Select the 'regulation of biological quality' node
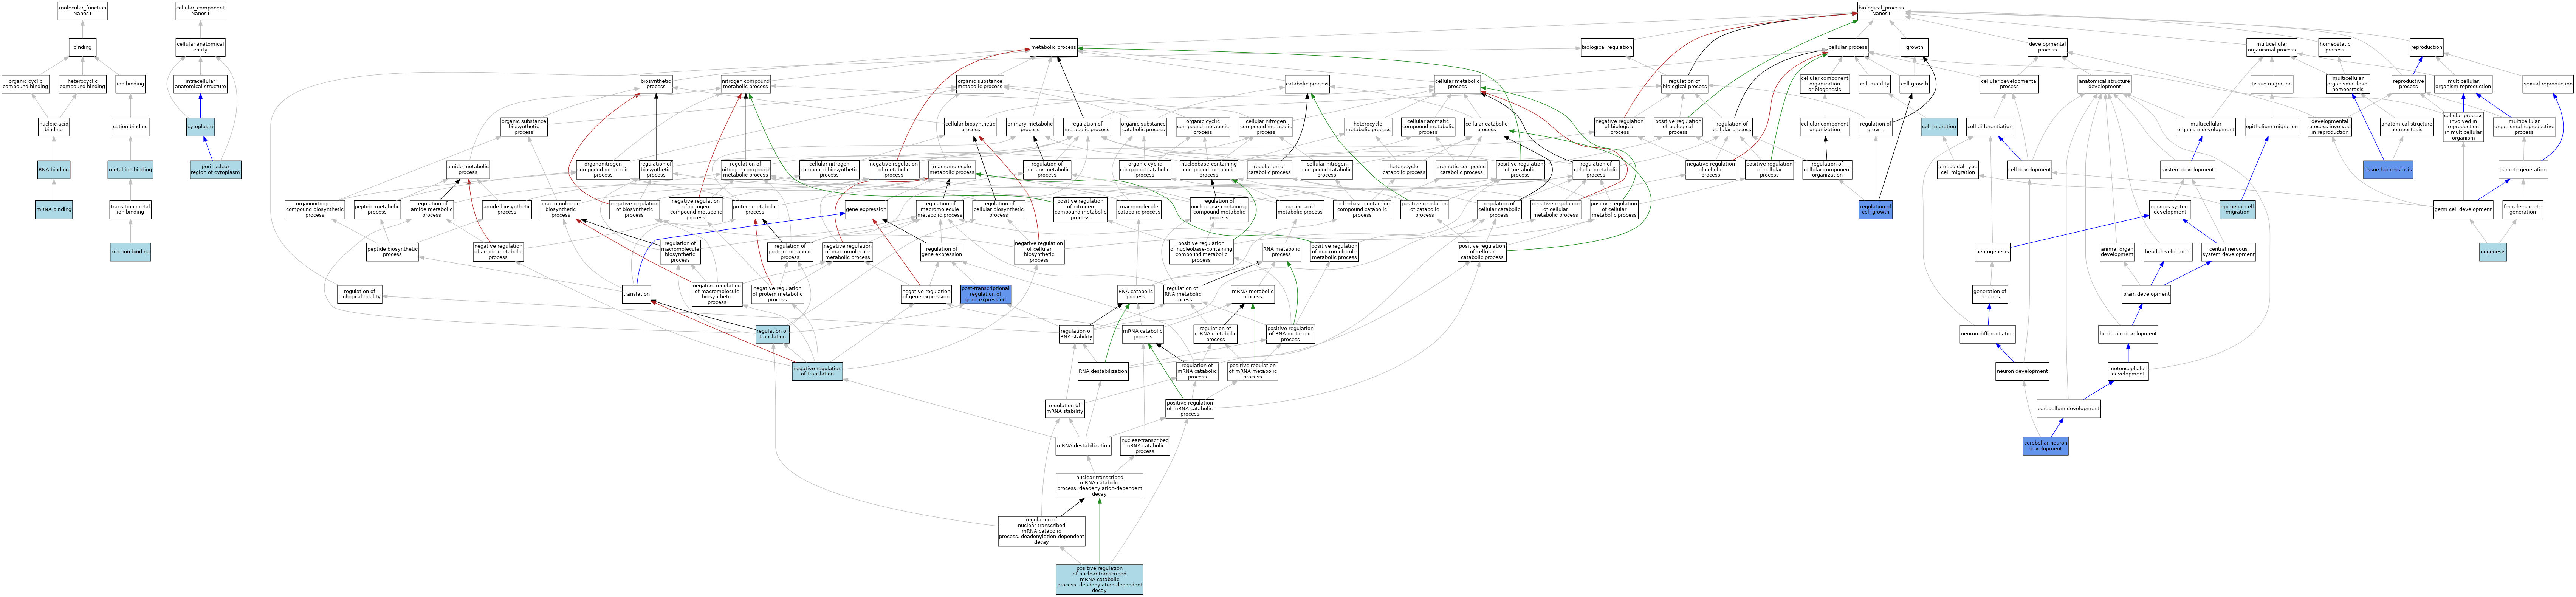This screenshot has height=597, width=2576. point(359,294)
